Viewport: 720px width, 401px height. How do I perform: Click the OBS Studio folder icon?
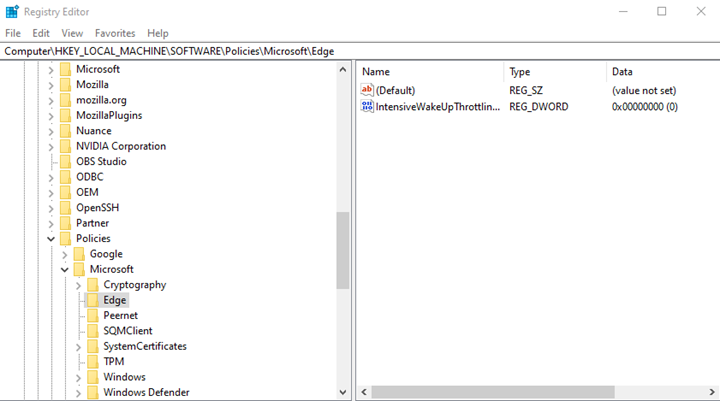click(66, 162)
